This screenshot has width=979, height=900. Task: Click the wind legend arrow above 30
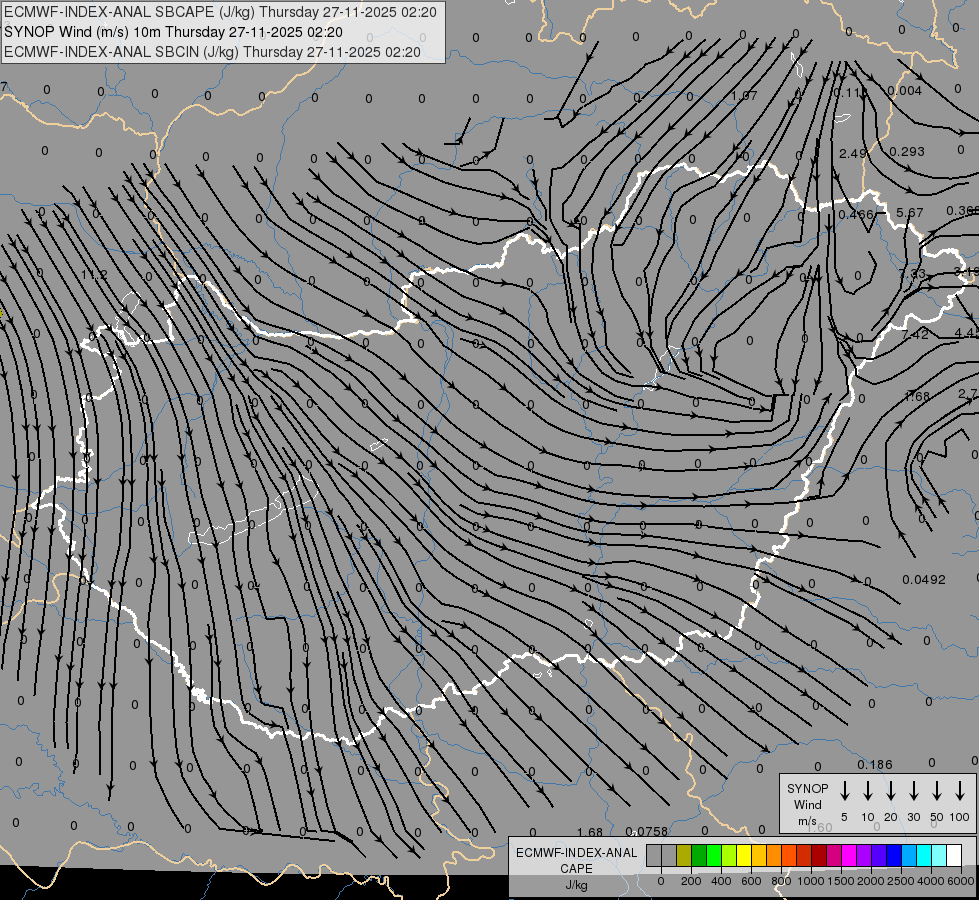click(x=913, y=791)
